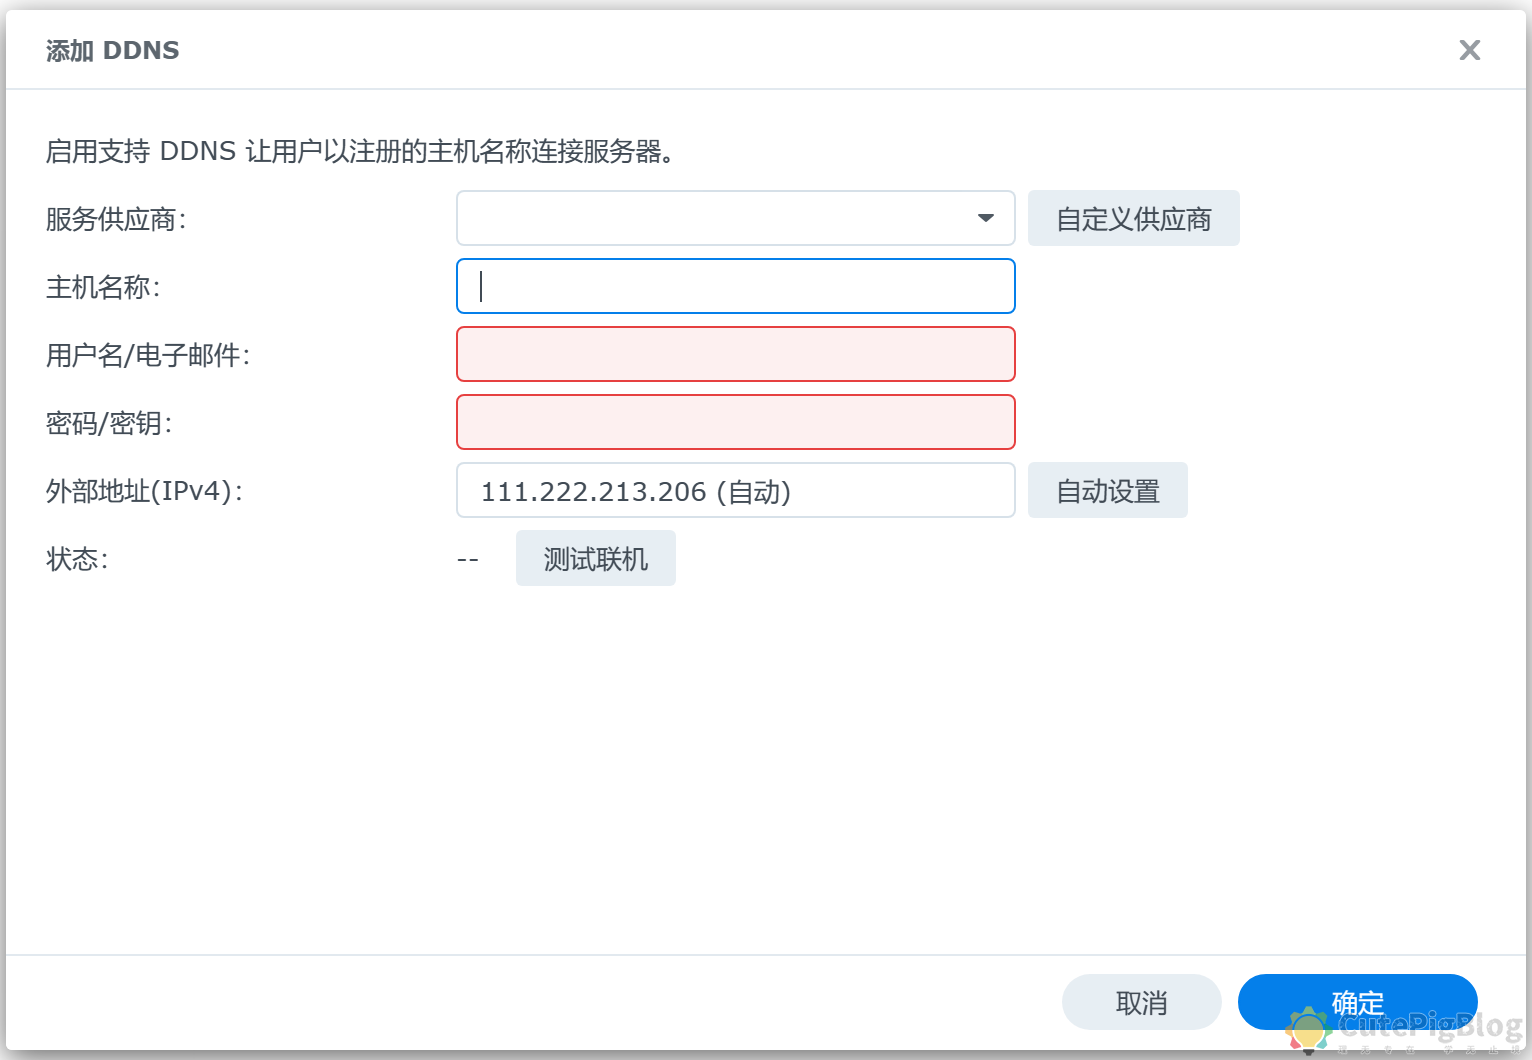Viewport: 1532px width, 1060px height.
Task: Click the 状态 -- status indicator
Action: [467, 558]
